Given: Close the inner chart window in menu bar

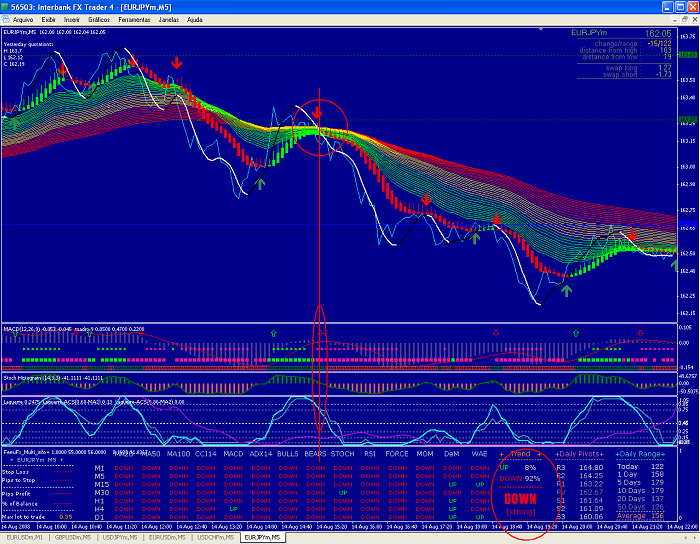Looking at the screenshot, I should pyautogui.click(x=695, y=20).
